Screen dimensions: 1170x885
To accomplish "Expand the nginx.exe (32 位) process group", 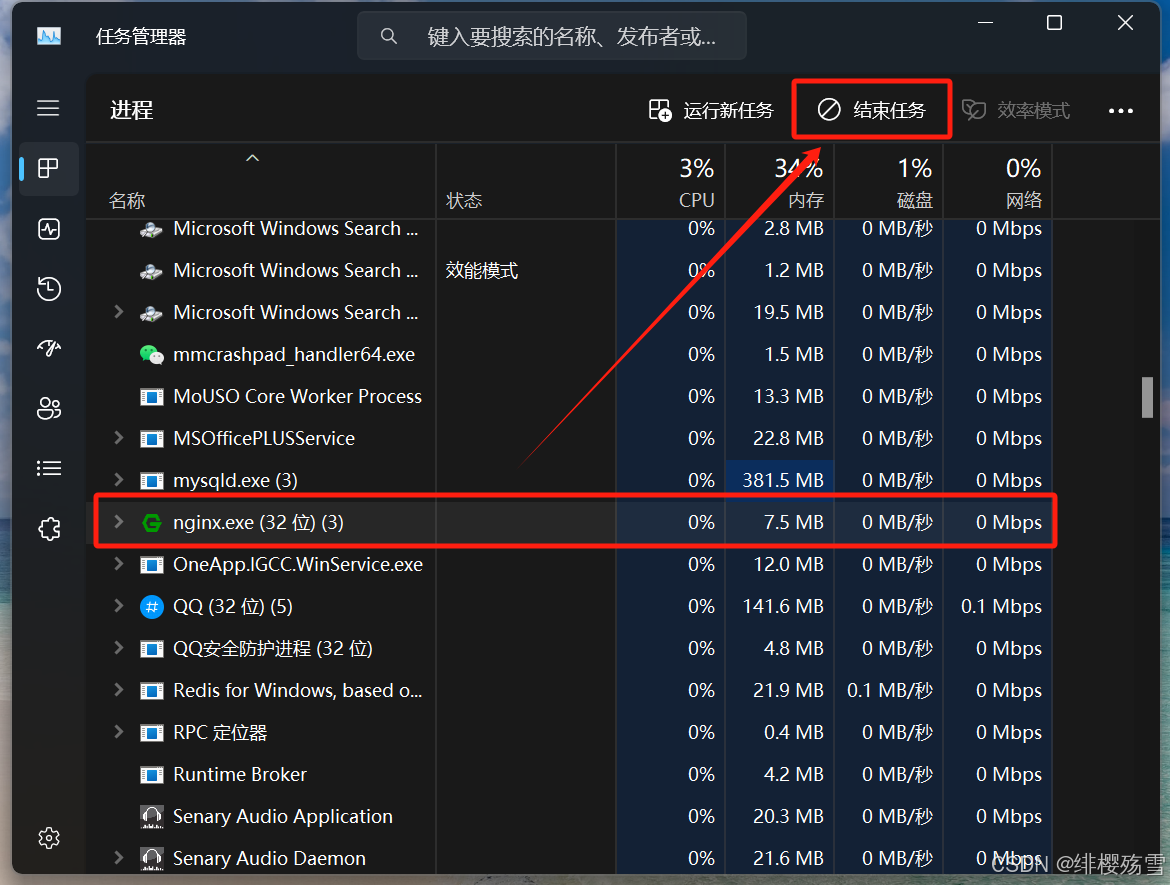I will coord(119,522).
